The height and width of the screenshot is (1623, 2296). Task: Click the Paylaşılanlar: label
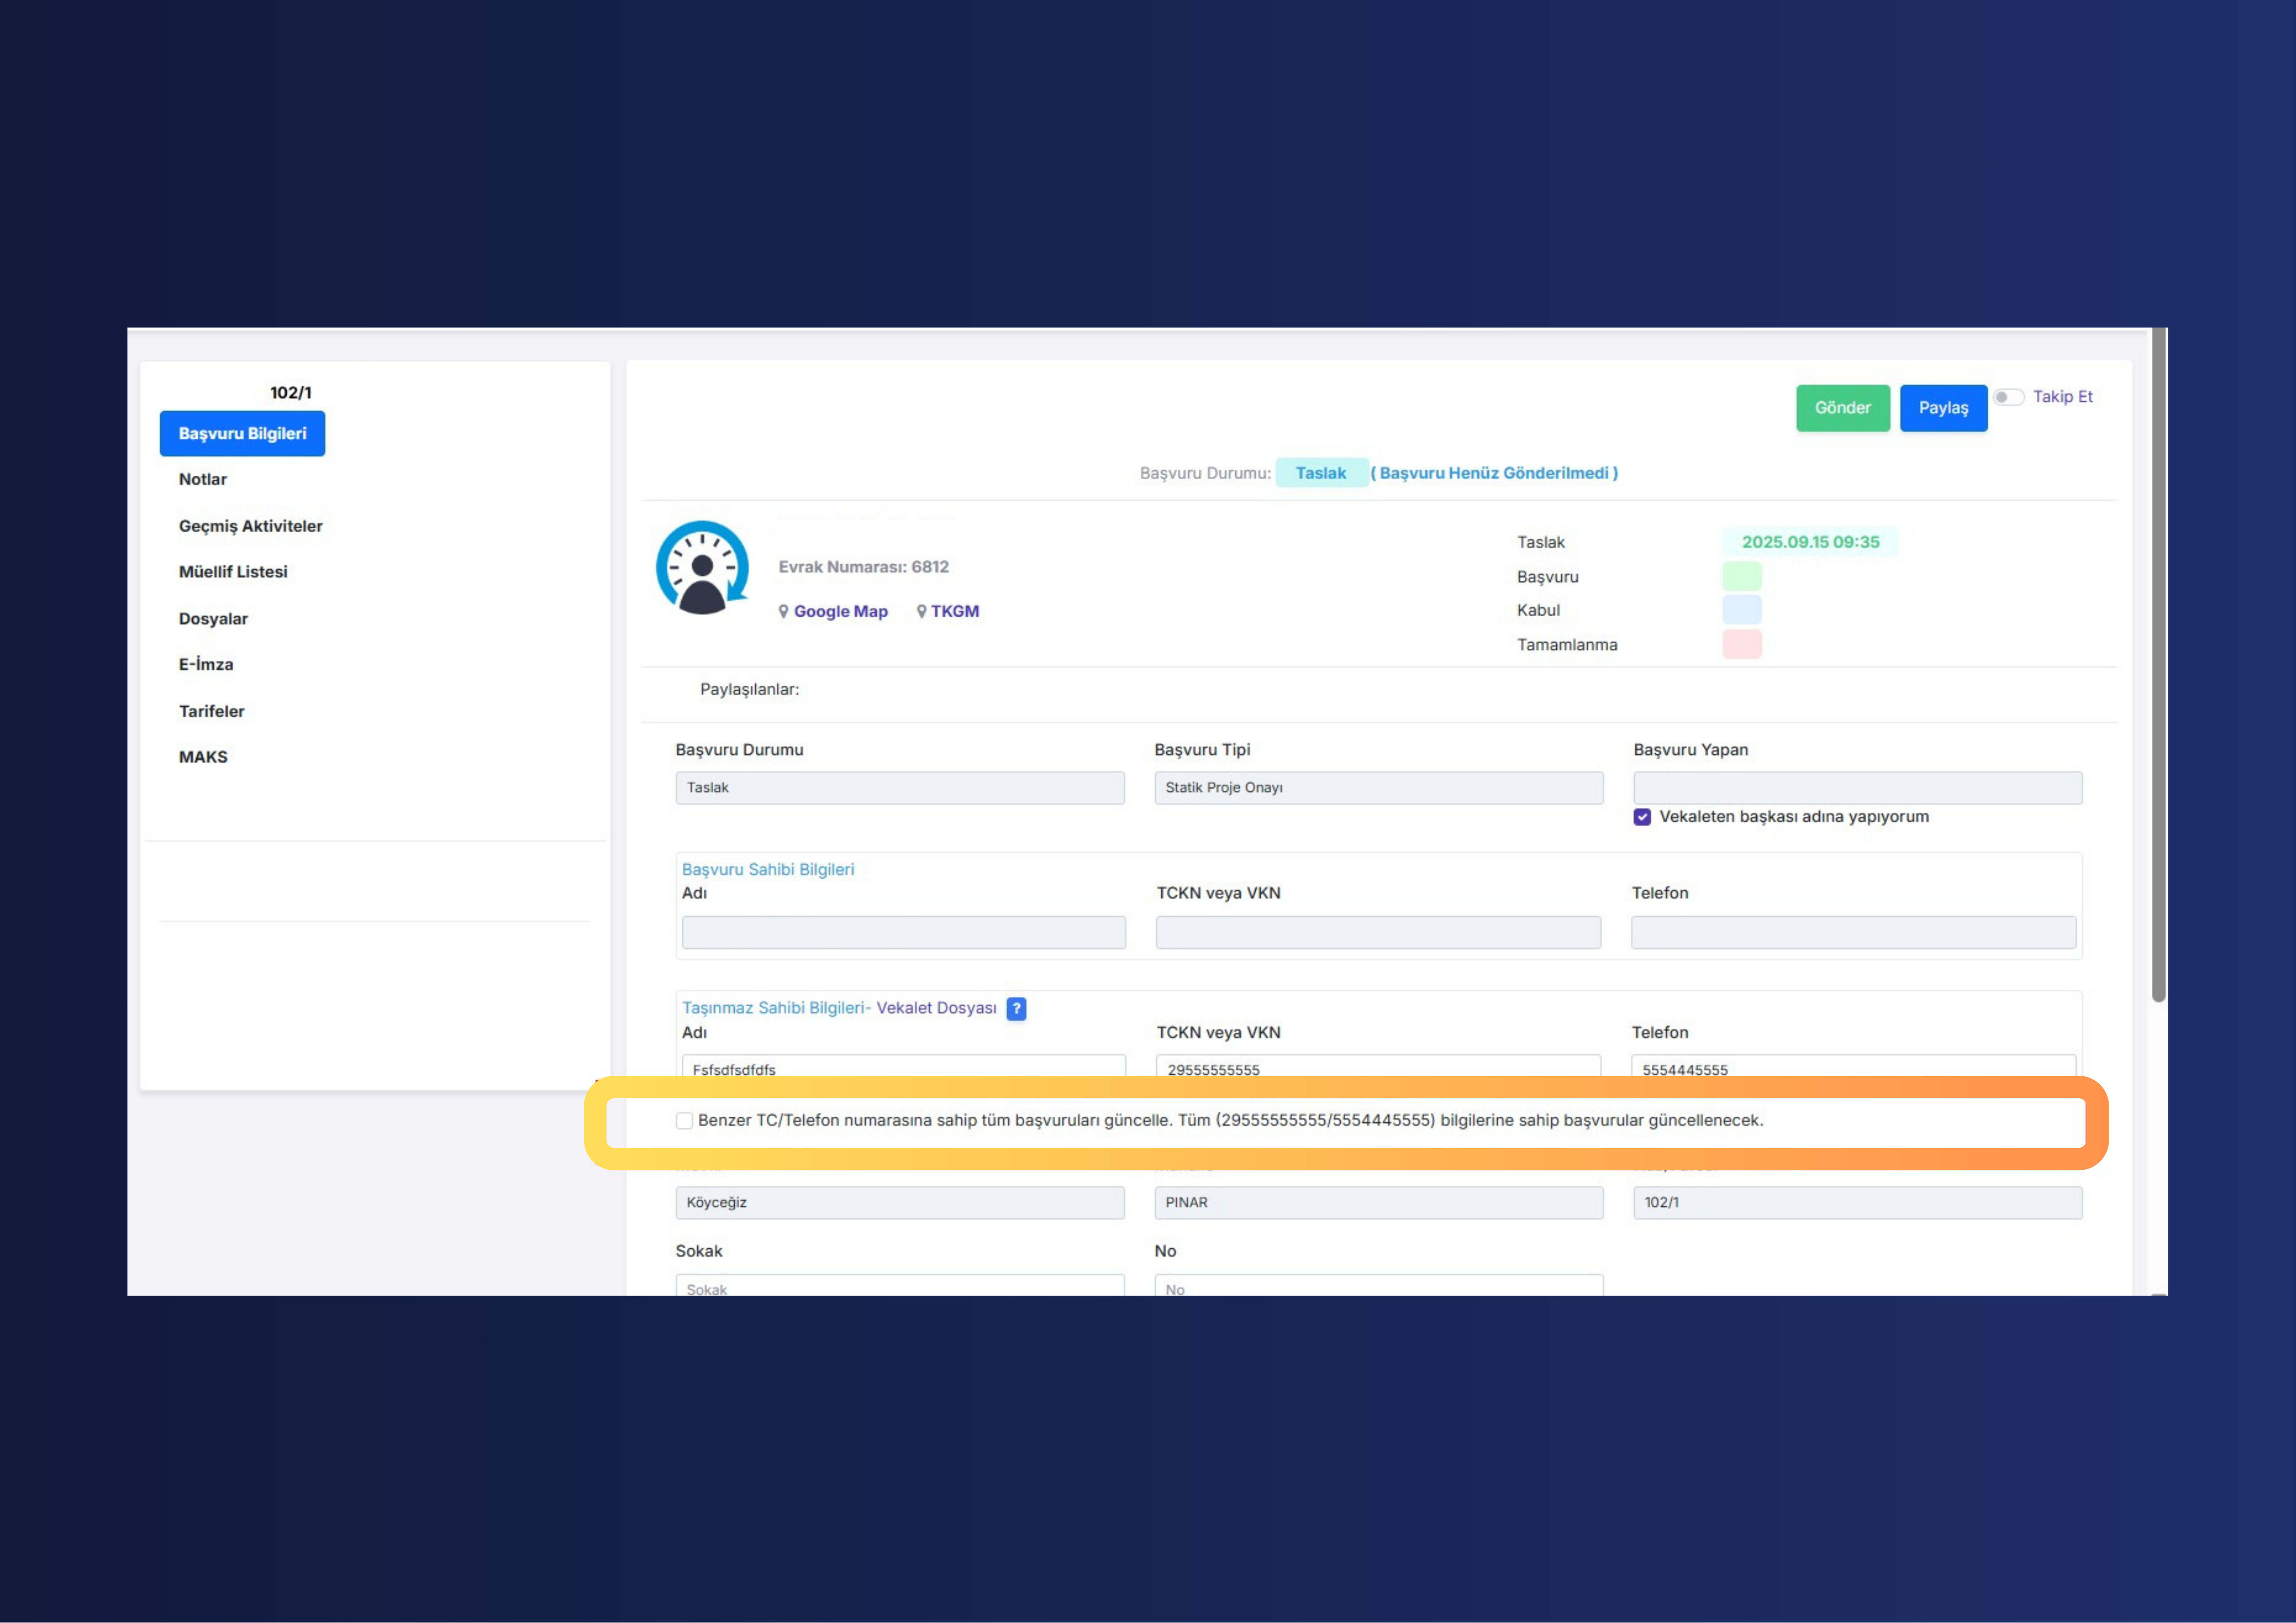tap(750, 690)
